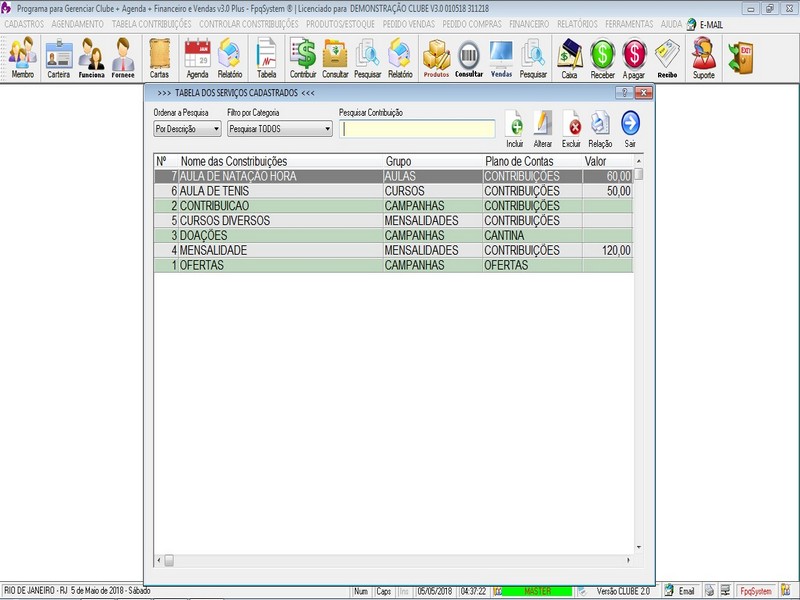The width and height of the screenshot is (800, 600).
Task: Open the PEDIDO VENDAS menu
Action: coord(409,24)
